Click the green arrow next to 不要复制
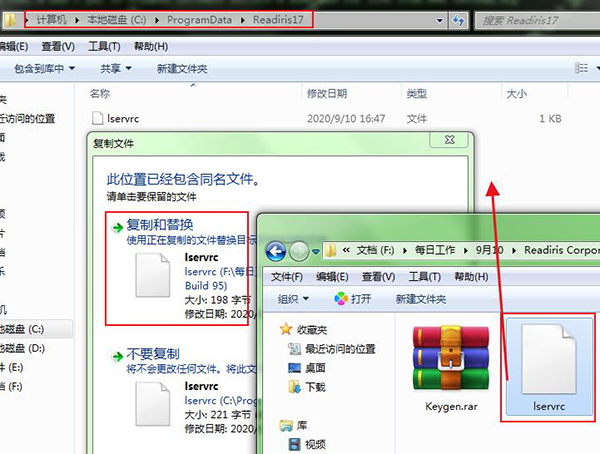 click(117, 357)
